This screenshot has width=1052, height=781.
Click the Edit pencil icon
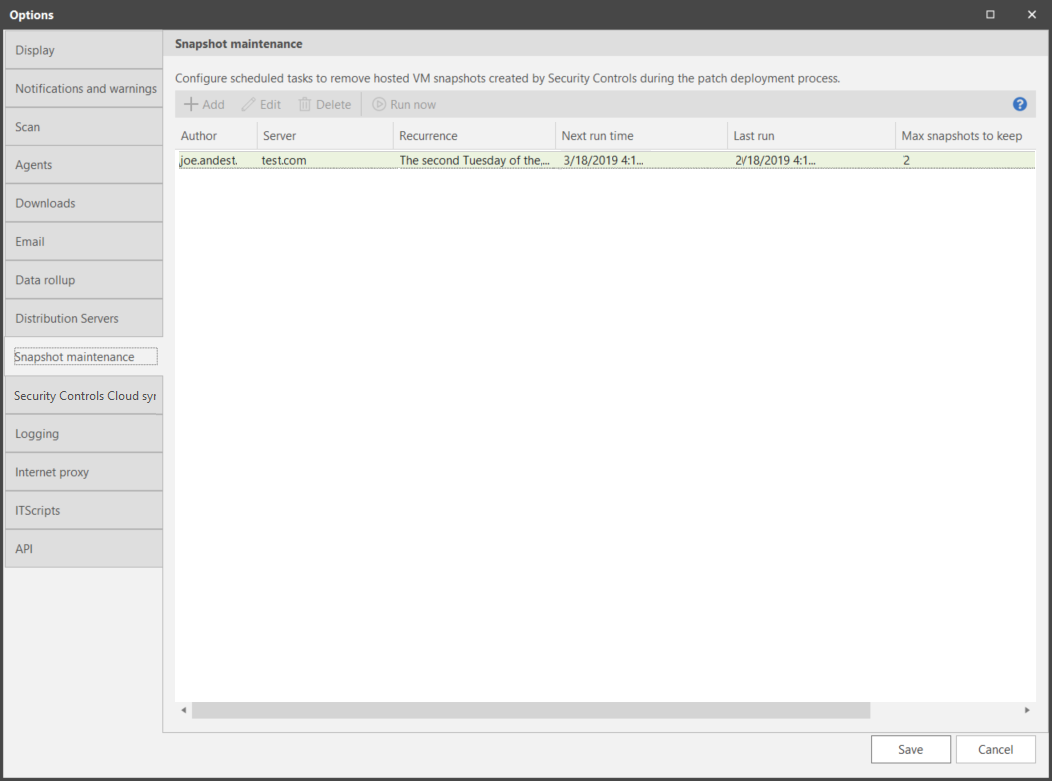pyautogui.click(x=249, y=105)
